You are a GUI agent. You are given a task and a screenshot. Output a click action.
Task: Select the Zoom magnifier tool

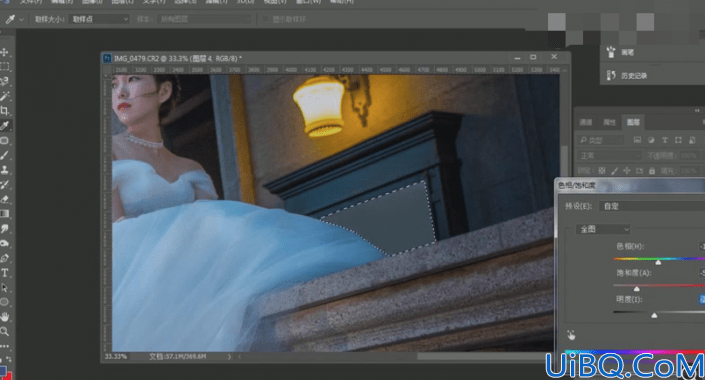click(4, 332)
